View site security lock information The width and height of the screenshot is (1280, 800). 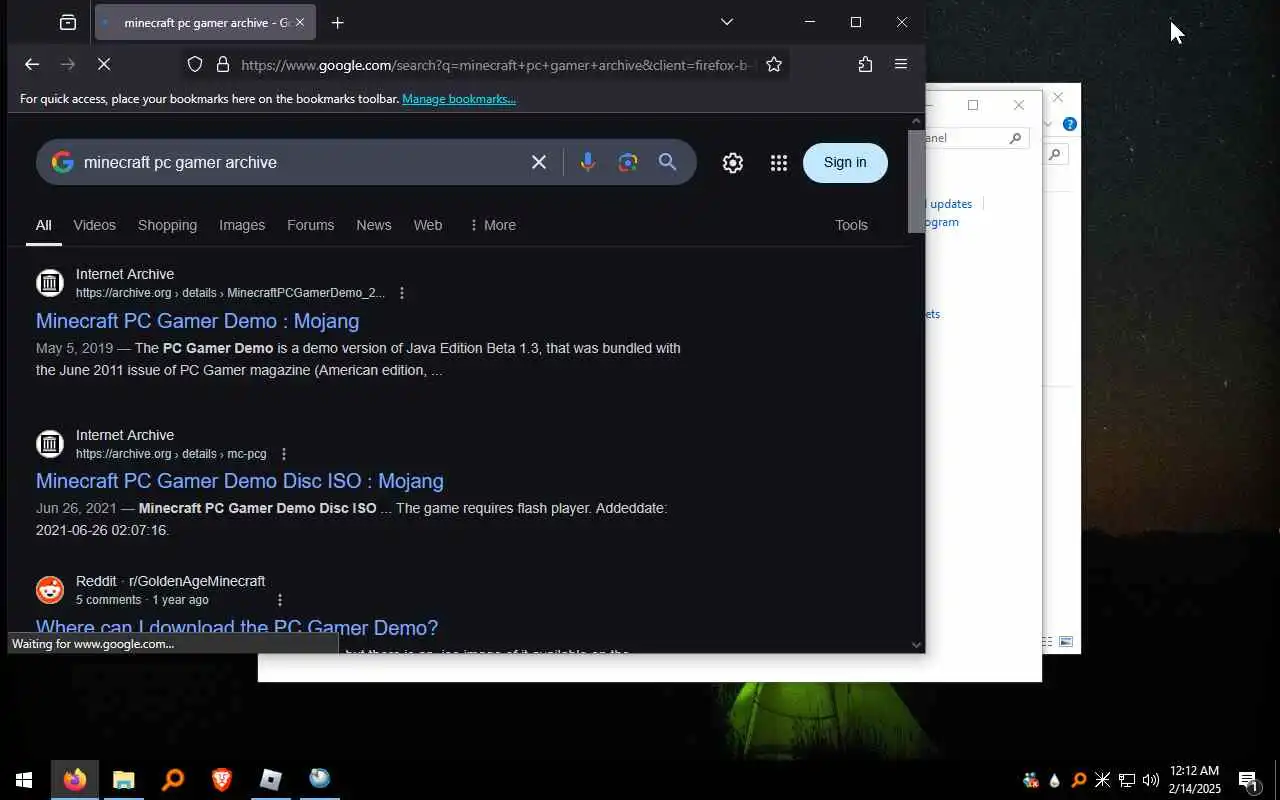[223, 64]
